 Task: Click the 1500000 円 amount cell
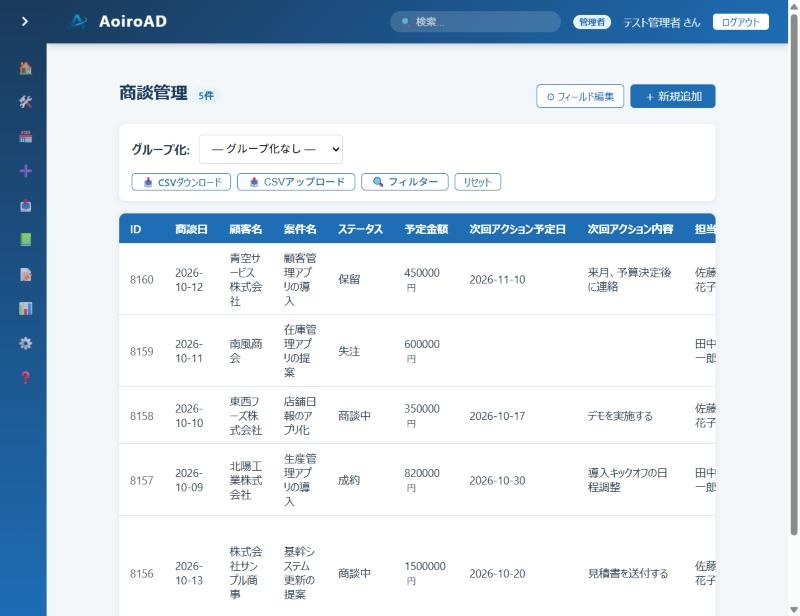click(425, 573)
